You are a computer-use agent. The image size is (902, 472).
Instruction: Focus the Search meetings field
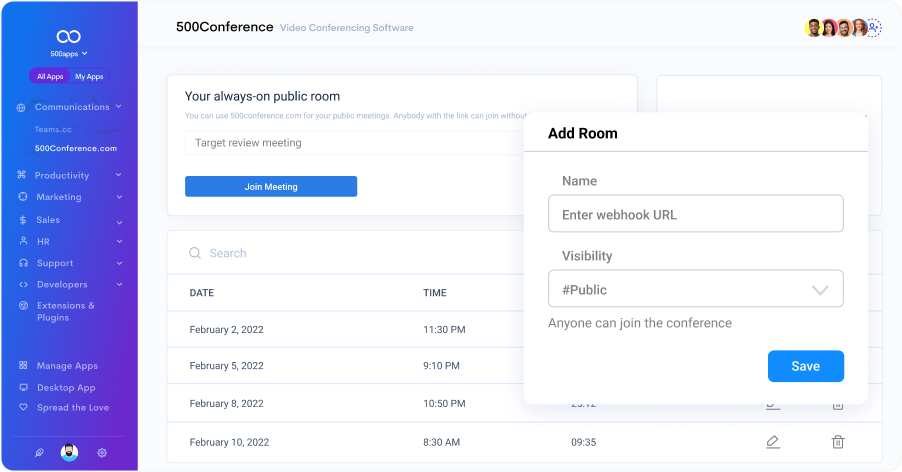[228, 253]
